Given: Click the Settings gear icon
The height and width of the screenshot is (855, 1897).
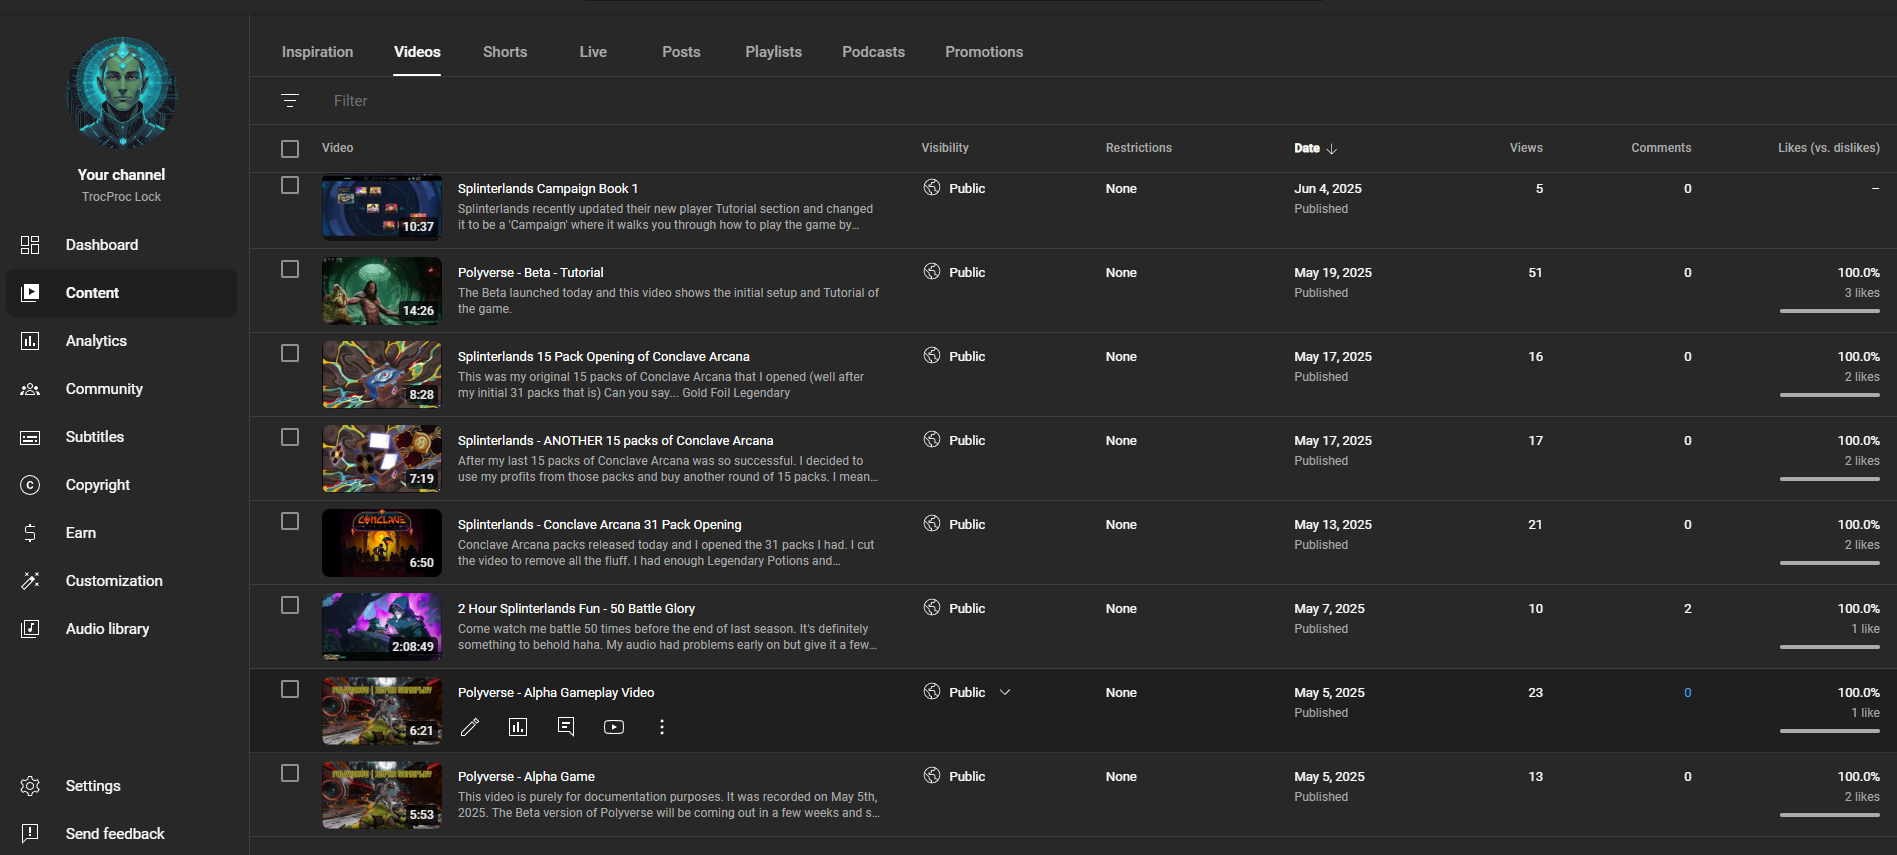Looking at the screenshot, I should [x=30, y=786].
